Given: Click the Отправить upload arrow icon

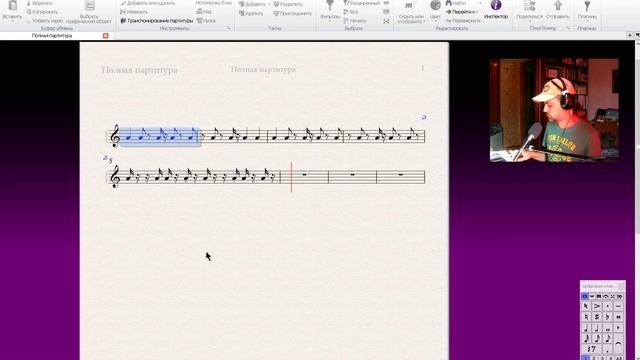Looking at the screenshot, I should tap(558, 6).
